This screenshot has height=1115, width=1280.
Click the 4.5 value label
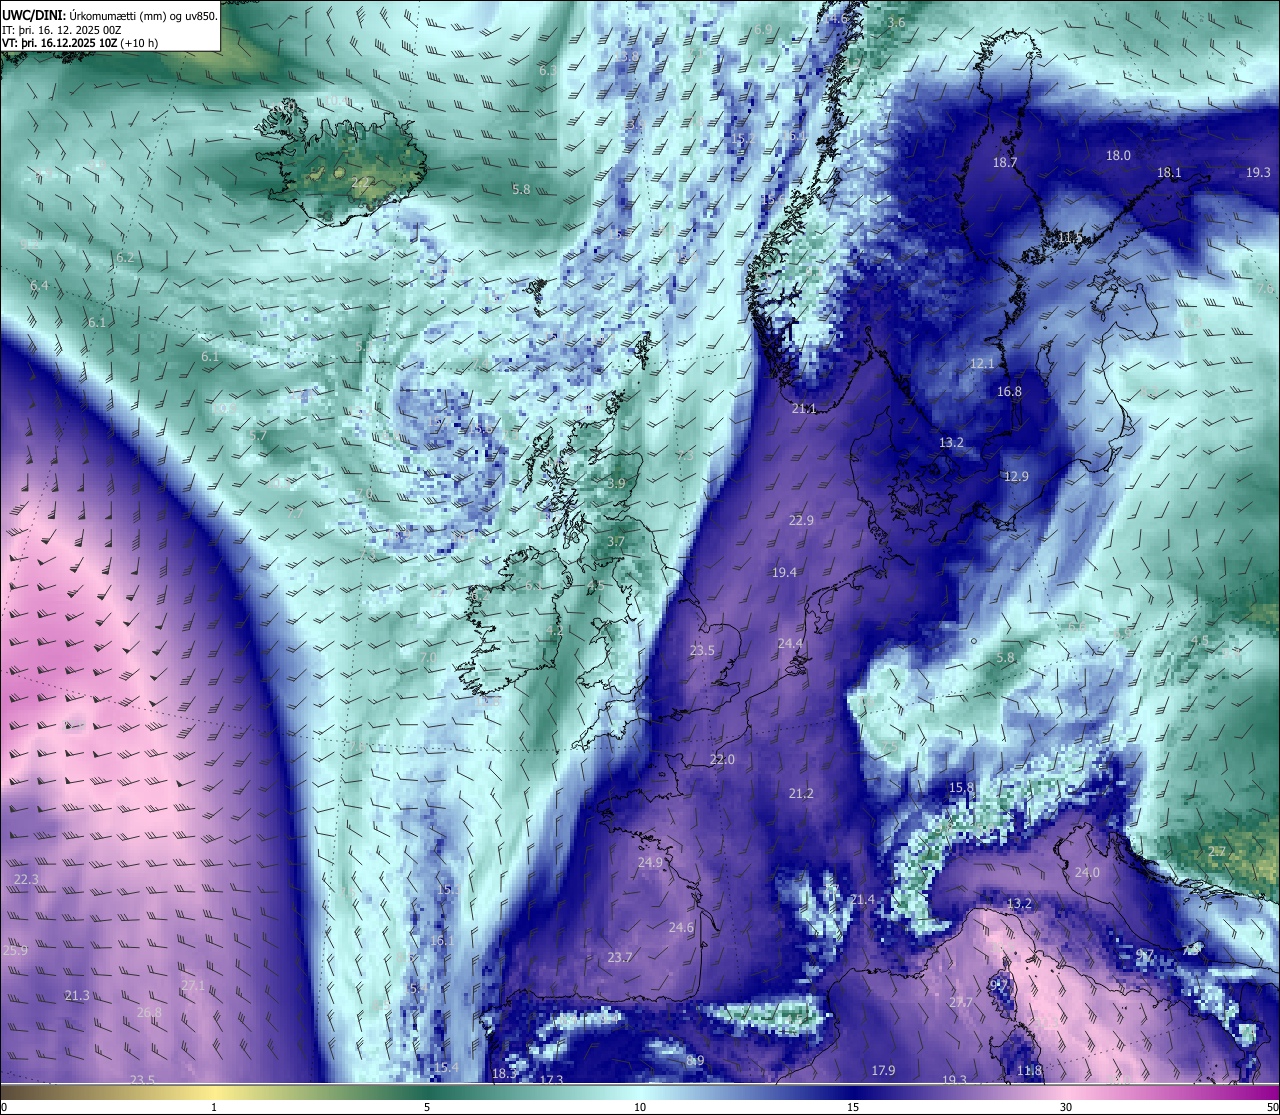coord(1200,640)
